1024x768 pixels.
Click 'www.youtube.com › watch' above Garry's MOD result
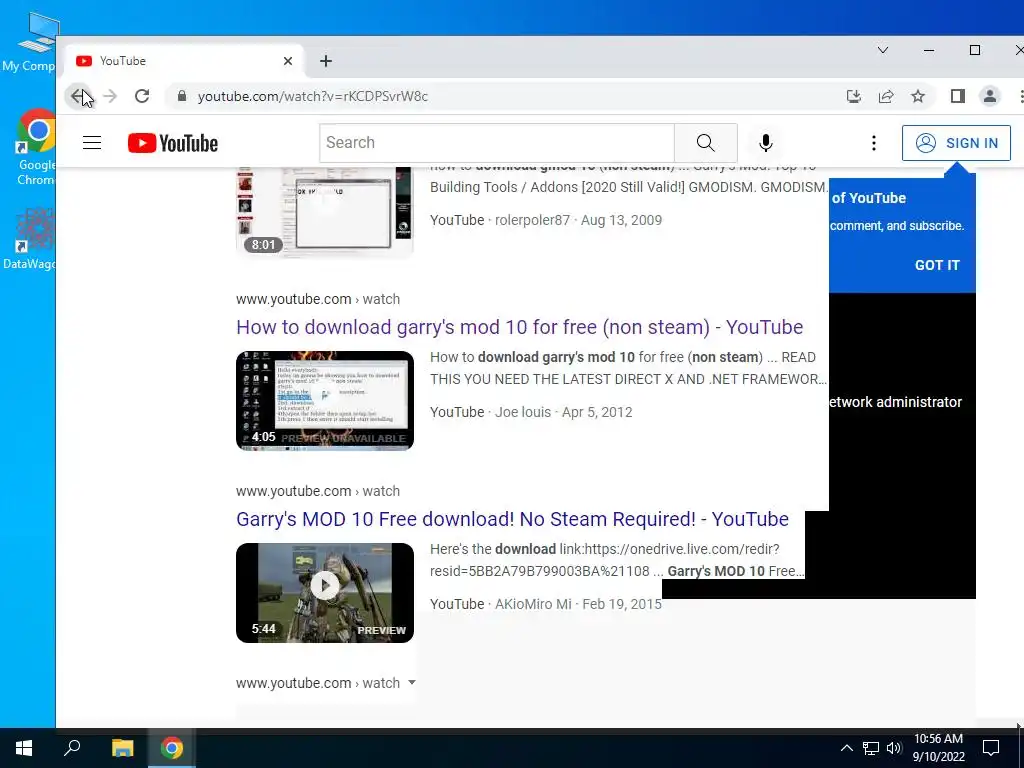tap(317, 491)
